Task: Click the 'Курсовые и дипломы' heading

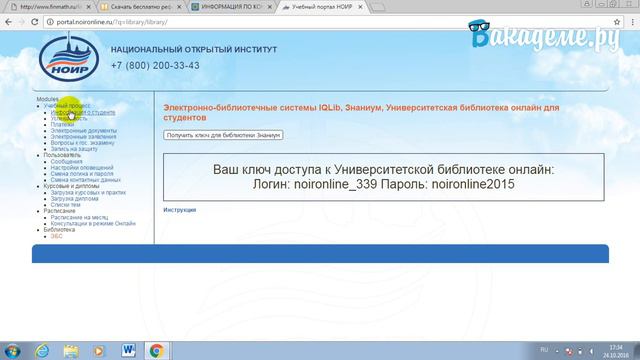Action: (71, 186)
